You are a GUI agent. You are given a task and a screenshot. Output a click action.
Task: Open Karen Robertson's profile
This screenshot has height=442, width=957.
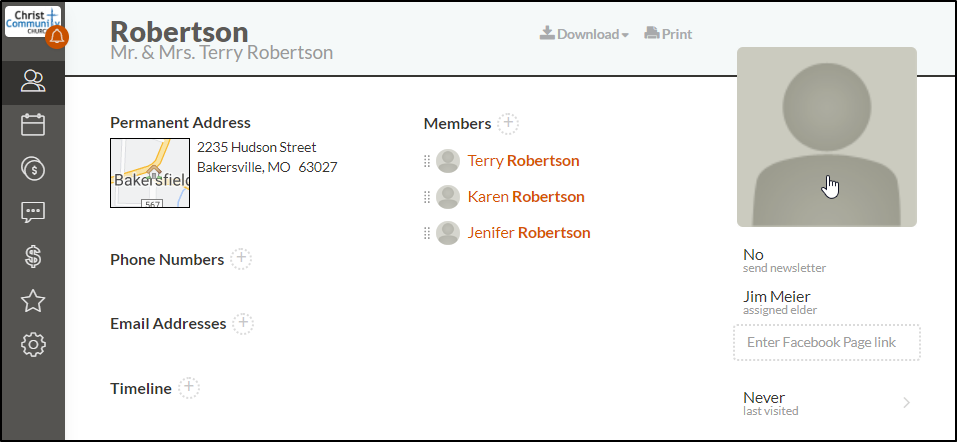[x=526, y=197]
